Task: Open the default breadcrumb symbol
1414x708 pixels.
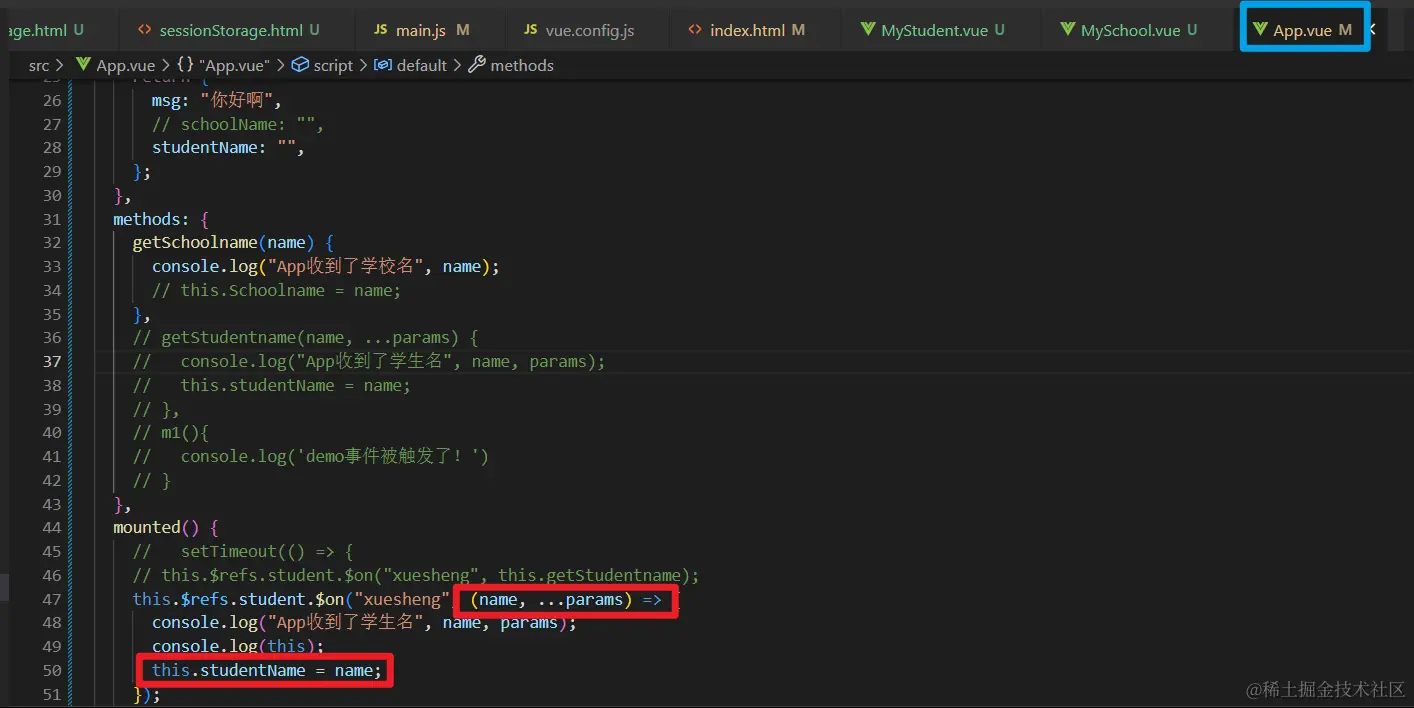Action: (411, 65)
